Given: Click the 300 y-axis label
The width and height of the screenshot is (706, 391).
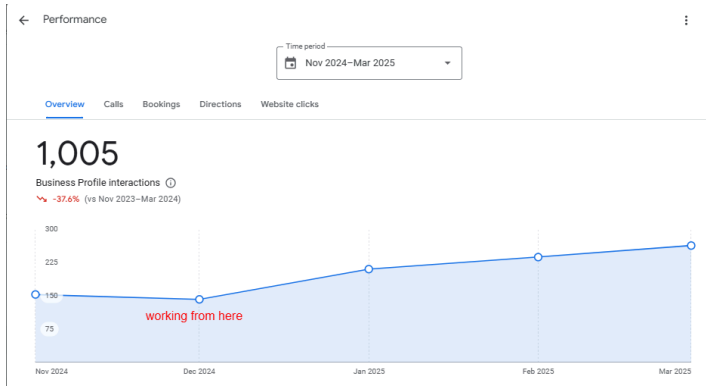Looking at the screenshot, I should pos(51,229).
